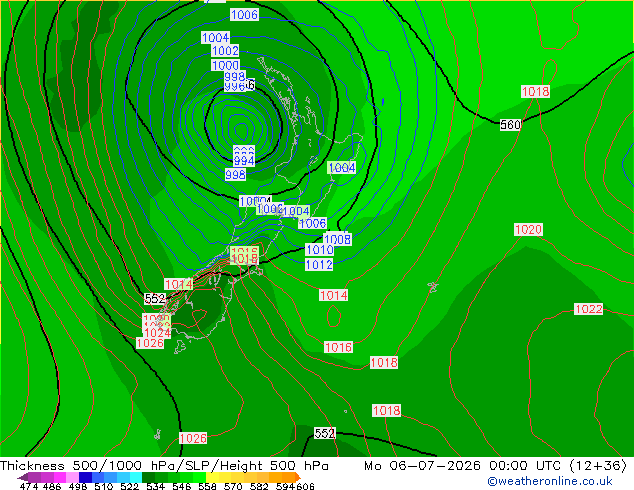Click the blue 1010 isobar label

319,250
